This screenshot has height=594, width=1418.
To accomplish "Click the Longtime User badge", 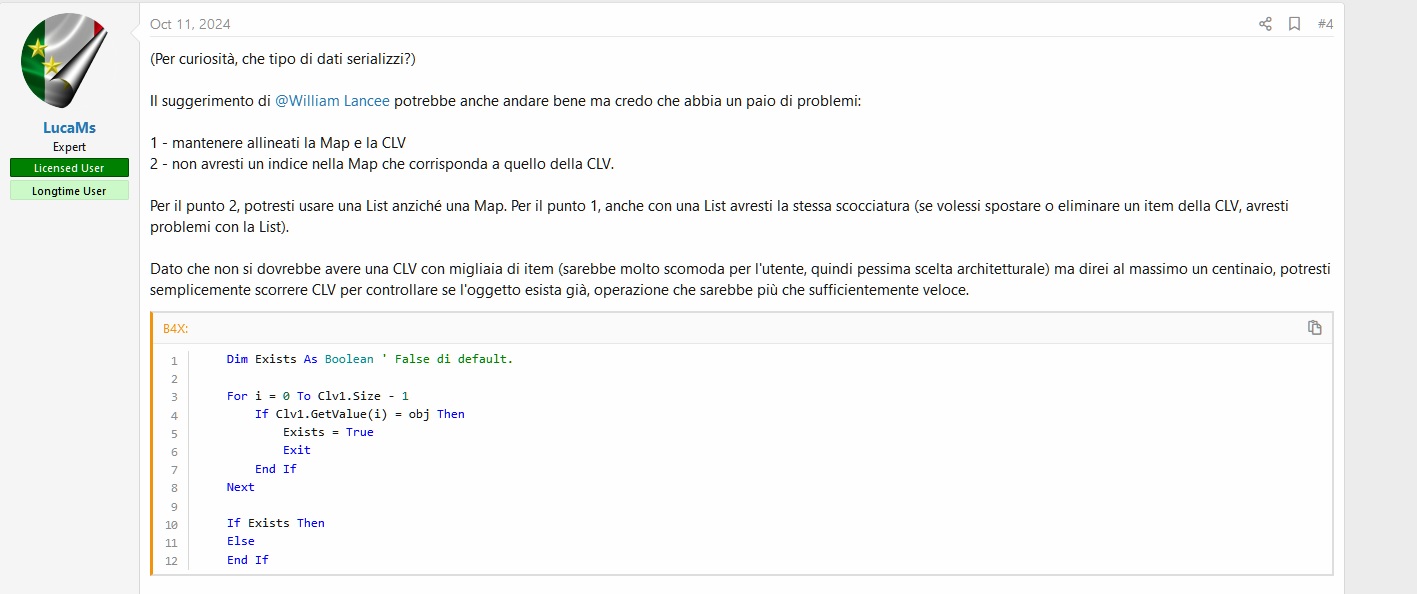I will (x=69, y=191).
